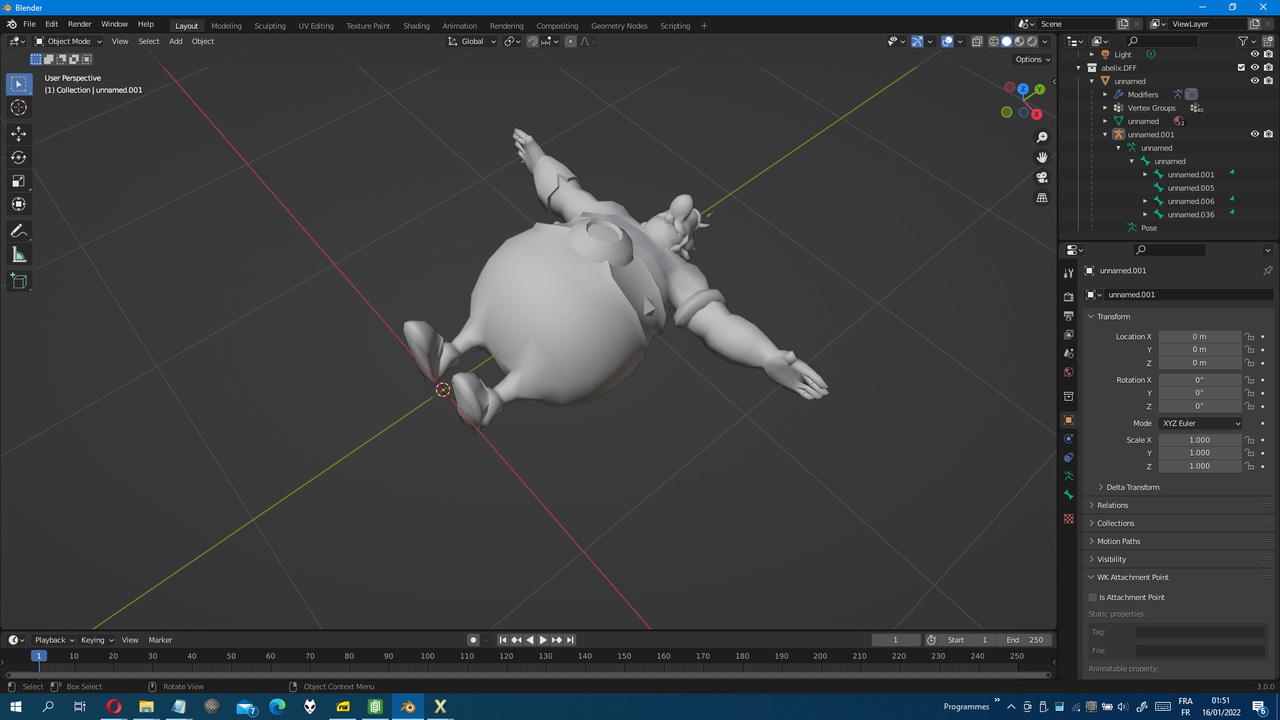The image size is (1280, 720).
Task: Disable rendering for unnamed.001 camera icon
Action: (1268, 134)
